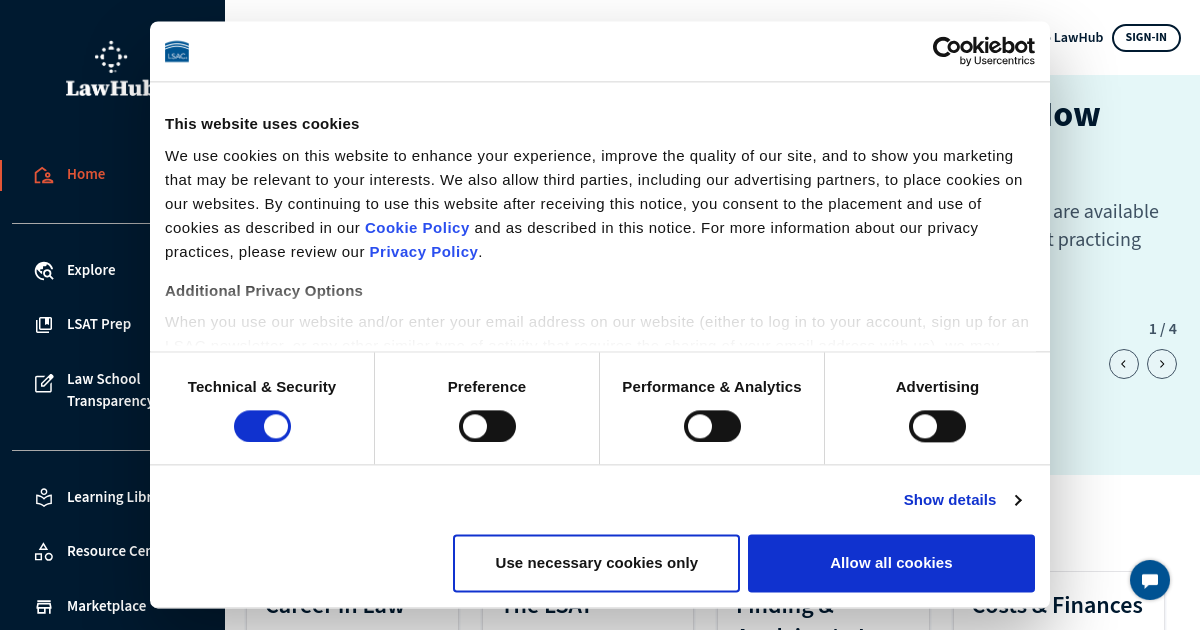The height and width of the screenshot is (630, 1200).
Task: Expand Show details in cookie banner
Action: click(962, 500)
